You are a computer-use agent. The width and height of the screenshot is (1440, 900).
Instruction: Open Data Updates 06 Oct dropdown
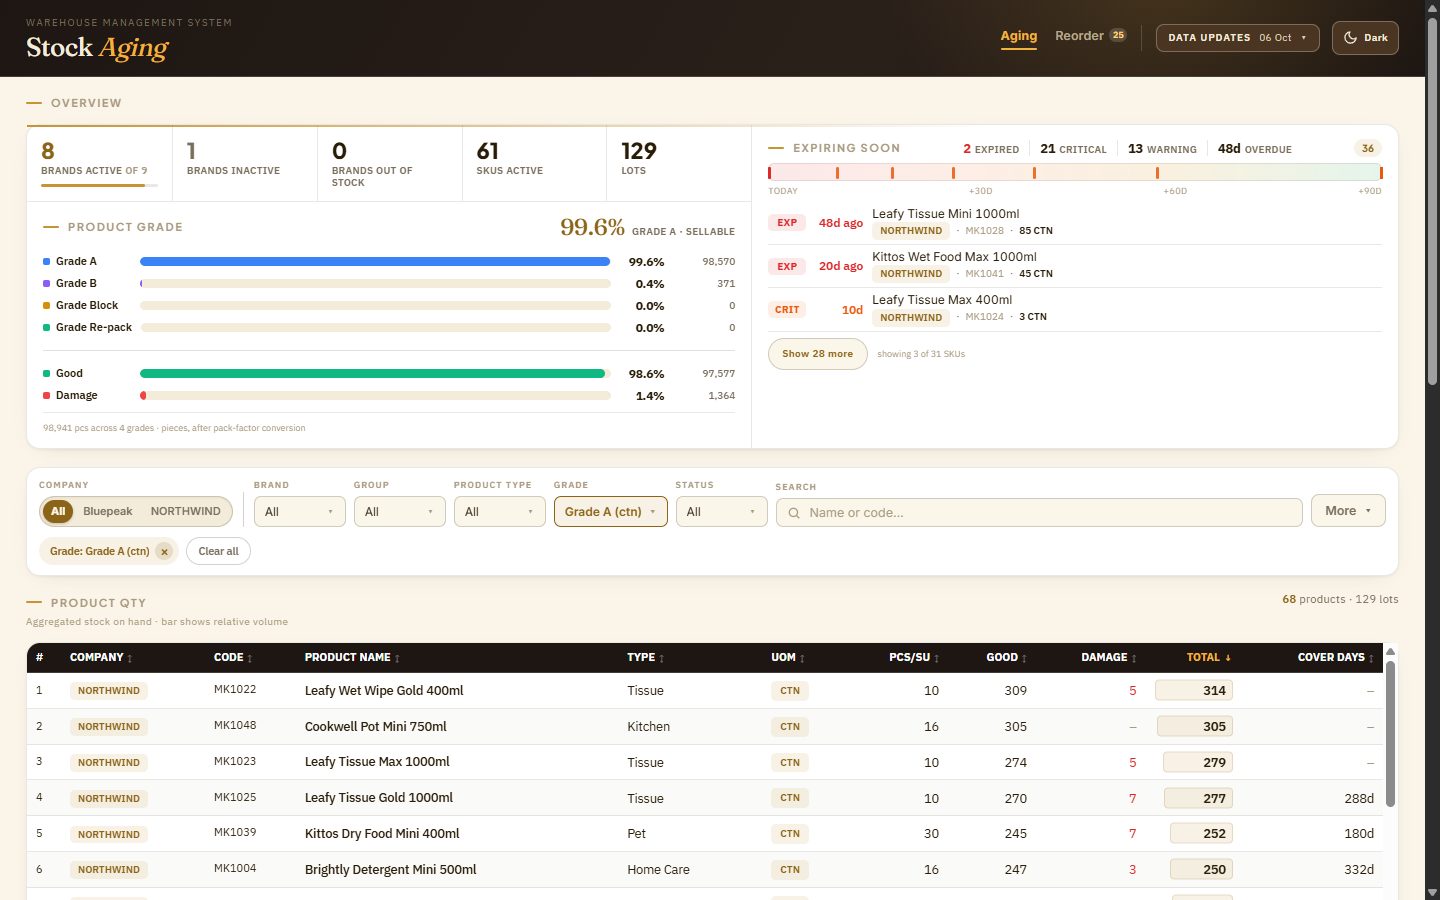[1238, 38]
